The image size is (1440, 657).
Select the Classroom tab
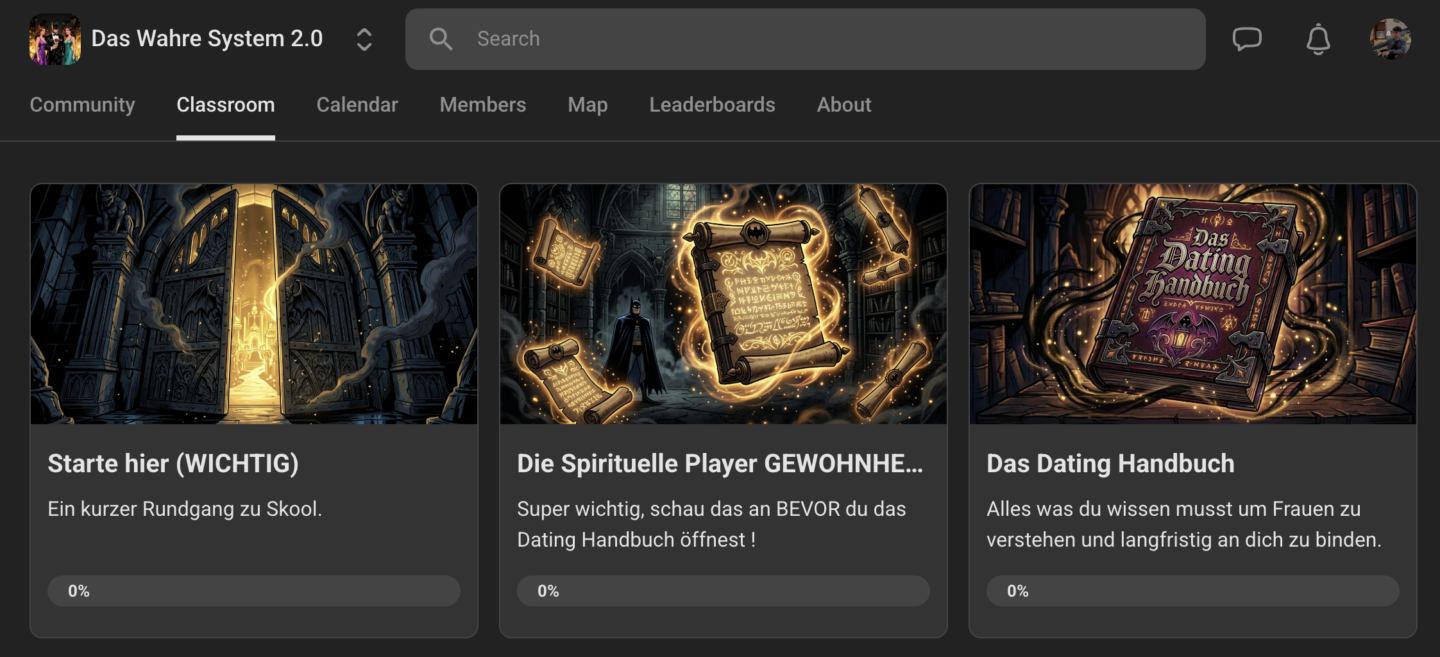click(x=226, y=105)
